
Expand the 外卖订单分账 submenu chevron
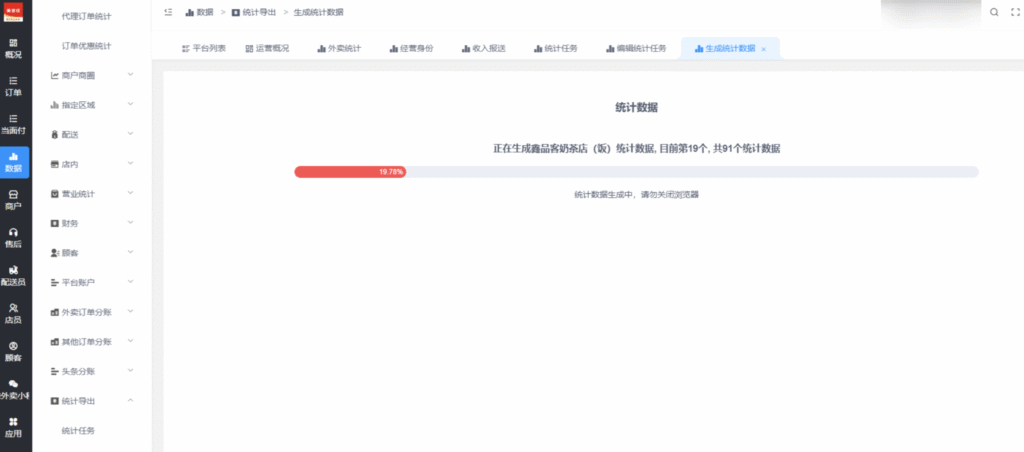click(131, 312)
